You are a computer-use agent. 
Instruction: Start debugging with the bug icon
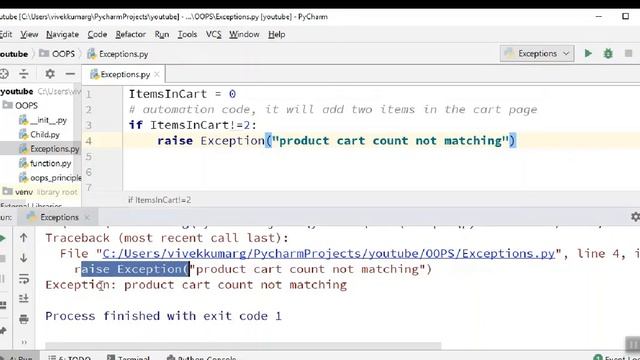pyautogui.click(x=608, y=53)
